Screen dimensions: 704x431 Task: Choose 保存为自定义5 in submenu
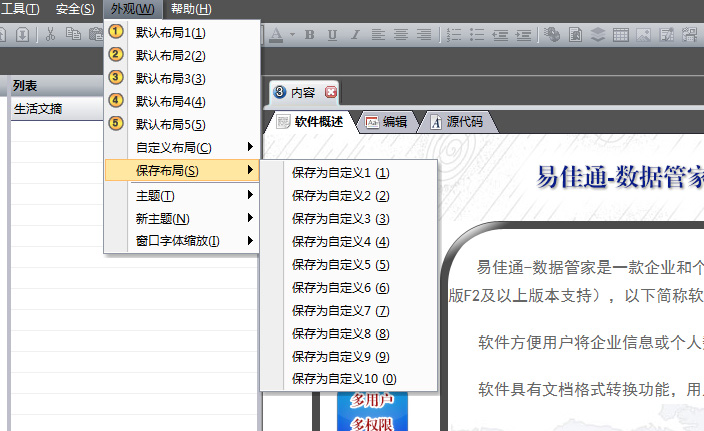point(340,265)
